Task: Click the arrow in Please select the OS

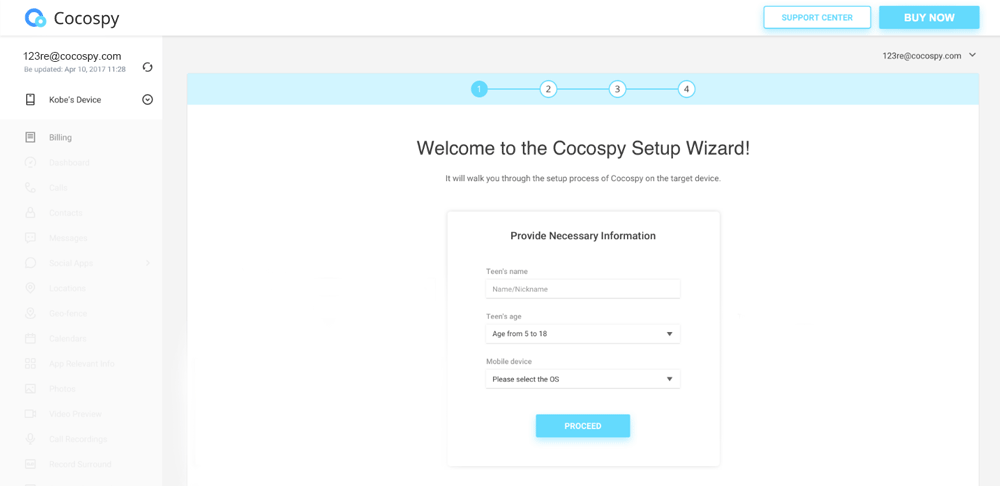Action: [669, 379]
